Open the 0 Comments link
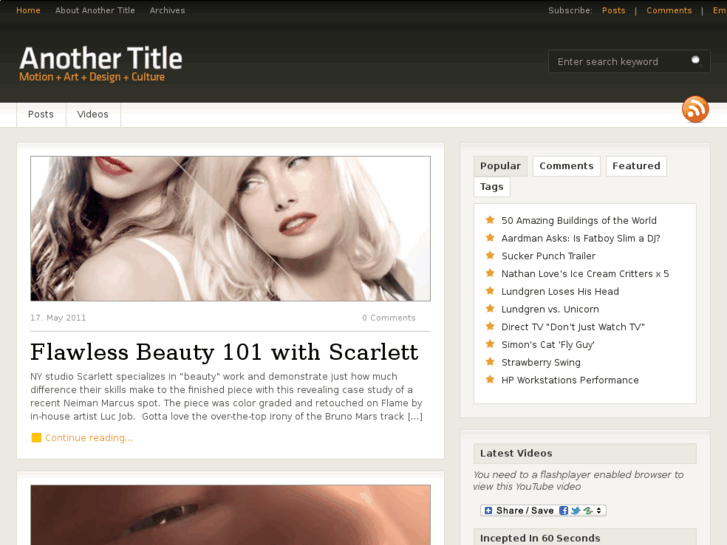 pyautogui.click(x=389, y=318)
